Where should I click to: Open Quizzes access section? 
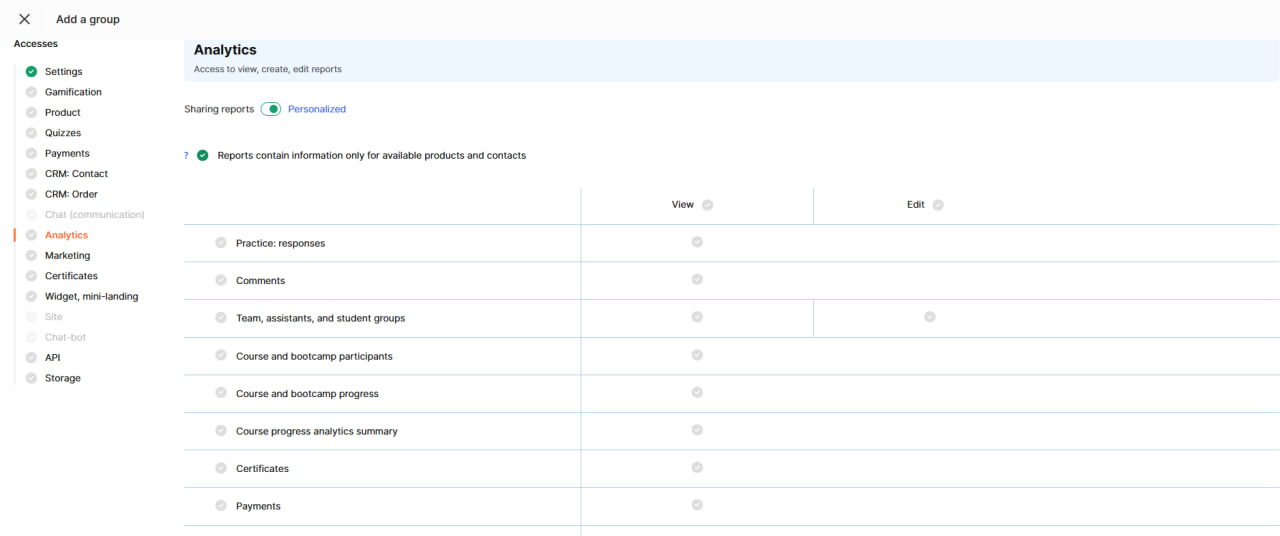[63, 133]
